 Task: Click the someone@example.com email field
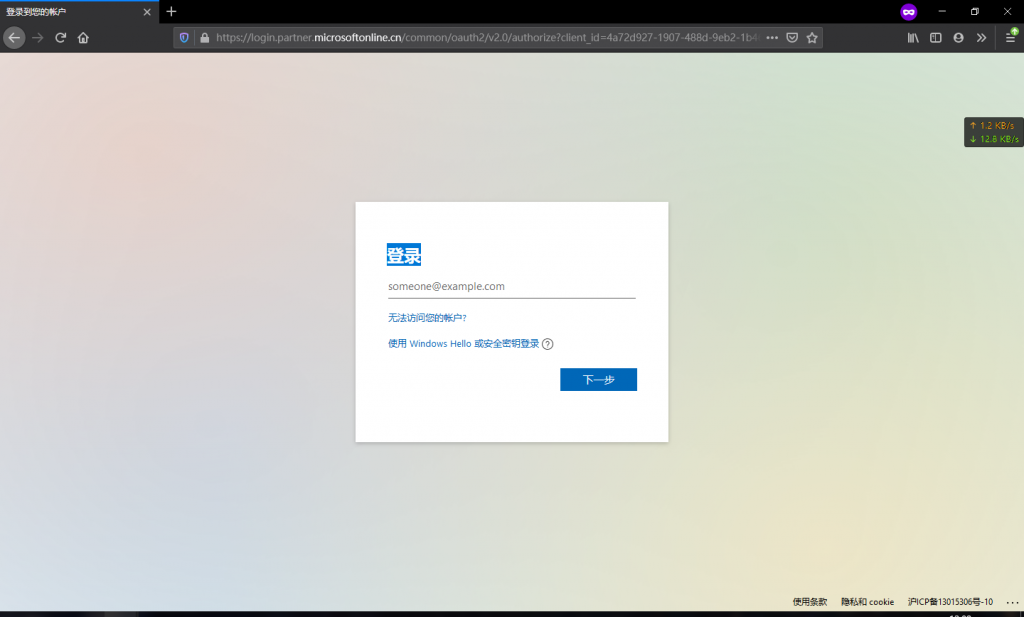(511, 286)
